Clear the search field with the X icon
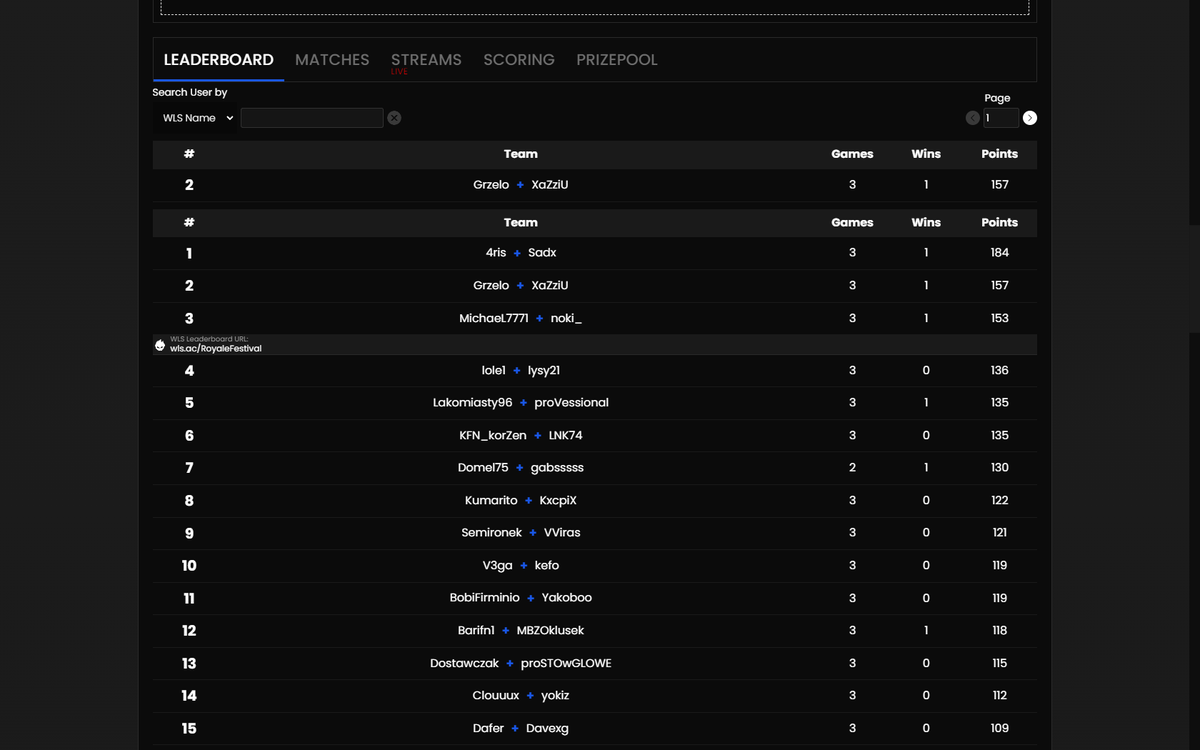This screenshot has height=750, width=1200. [394, 118]
